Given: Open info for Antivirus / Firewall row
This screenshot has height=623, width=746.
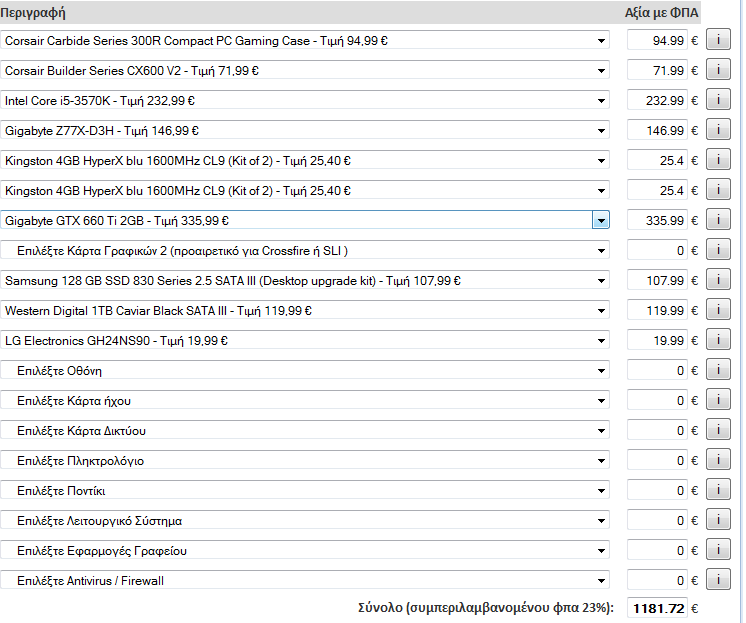Looking at the screenshot, I should point(718,580).
